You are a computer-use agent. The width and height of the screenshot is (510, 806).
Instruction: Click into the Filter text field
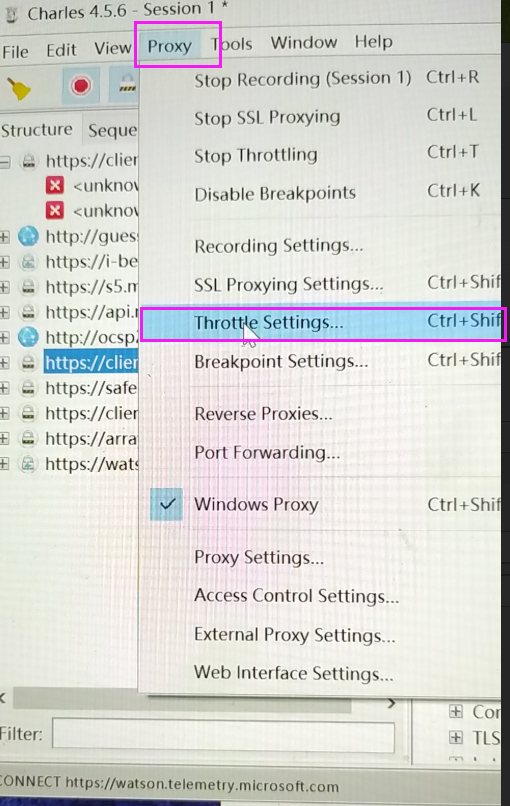pos(223,736)
